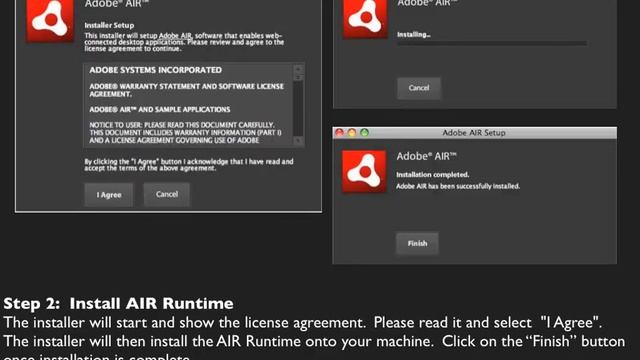Click Adobe AIR logo in installing dialog
The height and width of the screenshot is (360, 640).
click(x=365, y=19)
